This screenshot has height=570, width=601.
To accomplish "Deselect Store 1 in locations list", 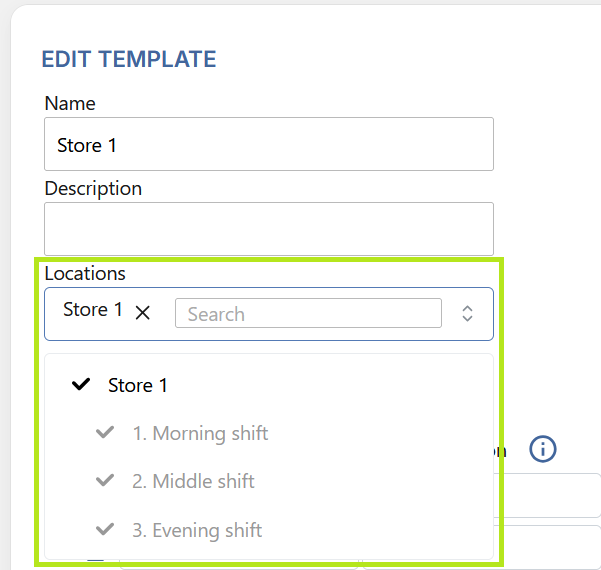I will point(268,385).
